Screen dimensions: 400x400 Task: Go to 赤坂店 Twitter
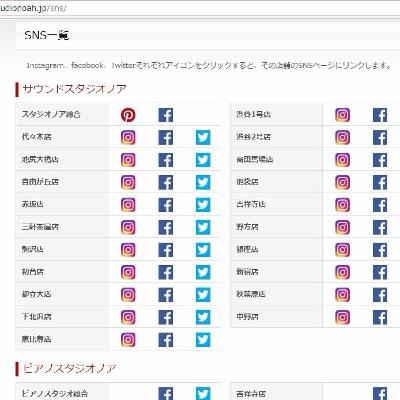pyautogui.click(x=203, y=205)
